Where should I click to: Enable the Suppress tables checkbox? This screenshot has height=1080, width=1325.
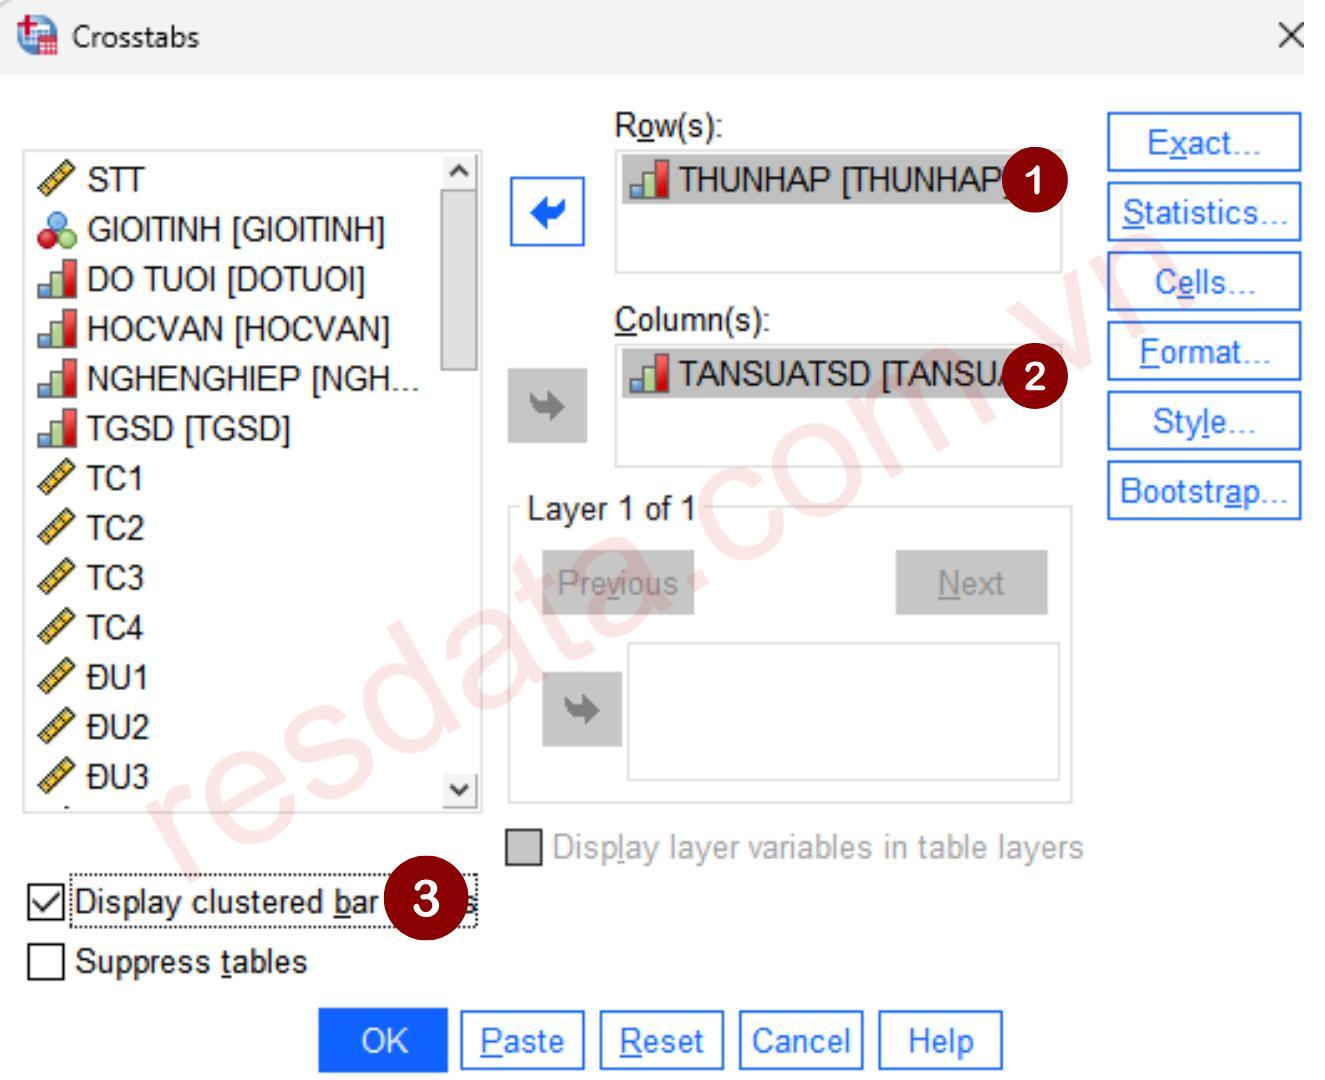pyautogui.click(x=45, y=962)
